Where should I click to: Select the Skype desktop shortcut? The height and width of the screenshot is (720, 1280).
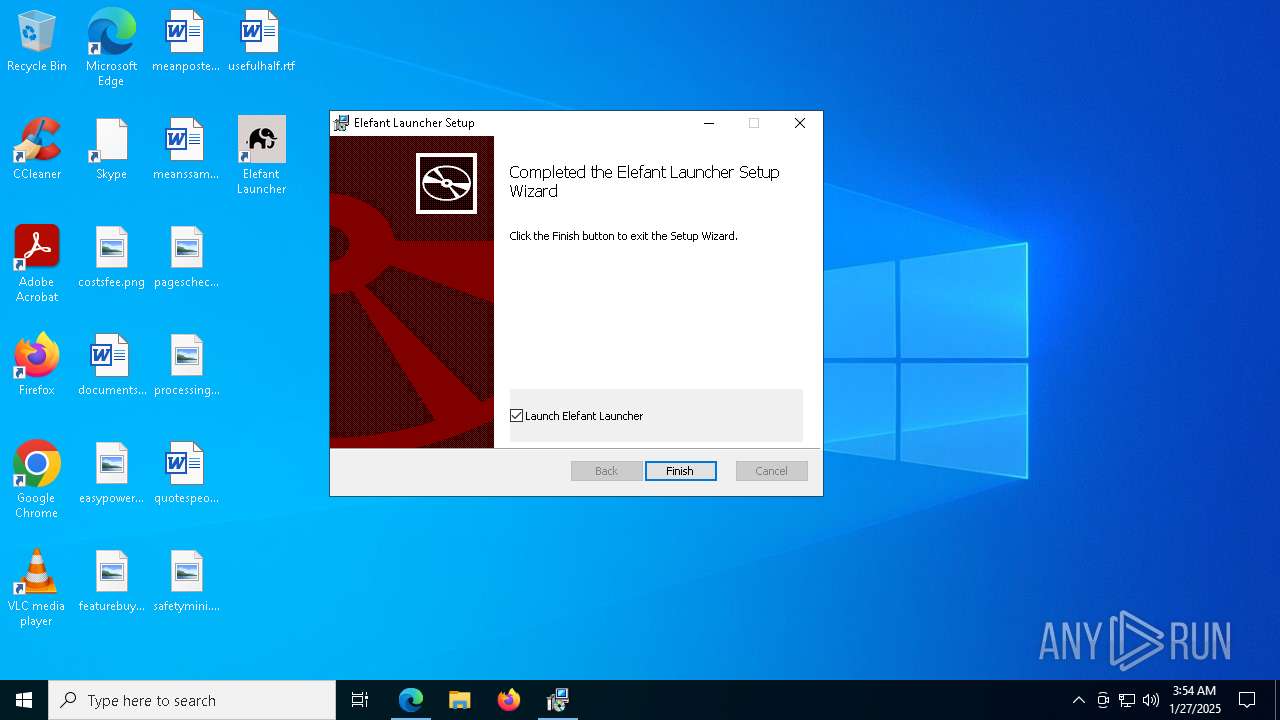click(x=111, y=149)
